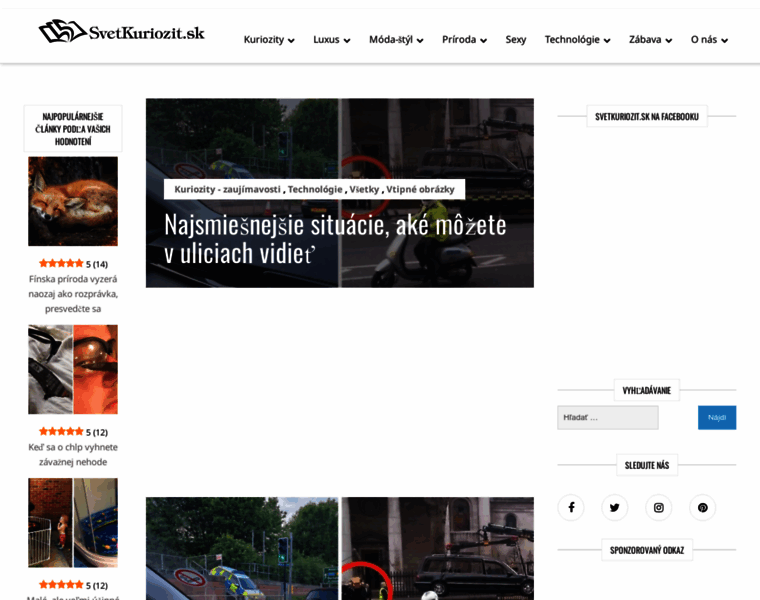This screenshot has width=760, height=600.
Task: Open the Móda-štýl menu item
Action: (391, 40)
